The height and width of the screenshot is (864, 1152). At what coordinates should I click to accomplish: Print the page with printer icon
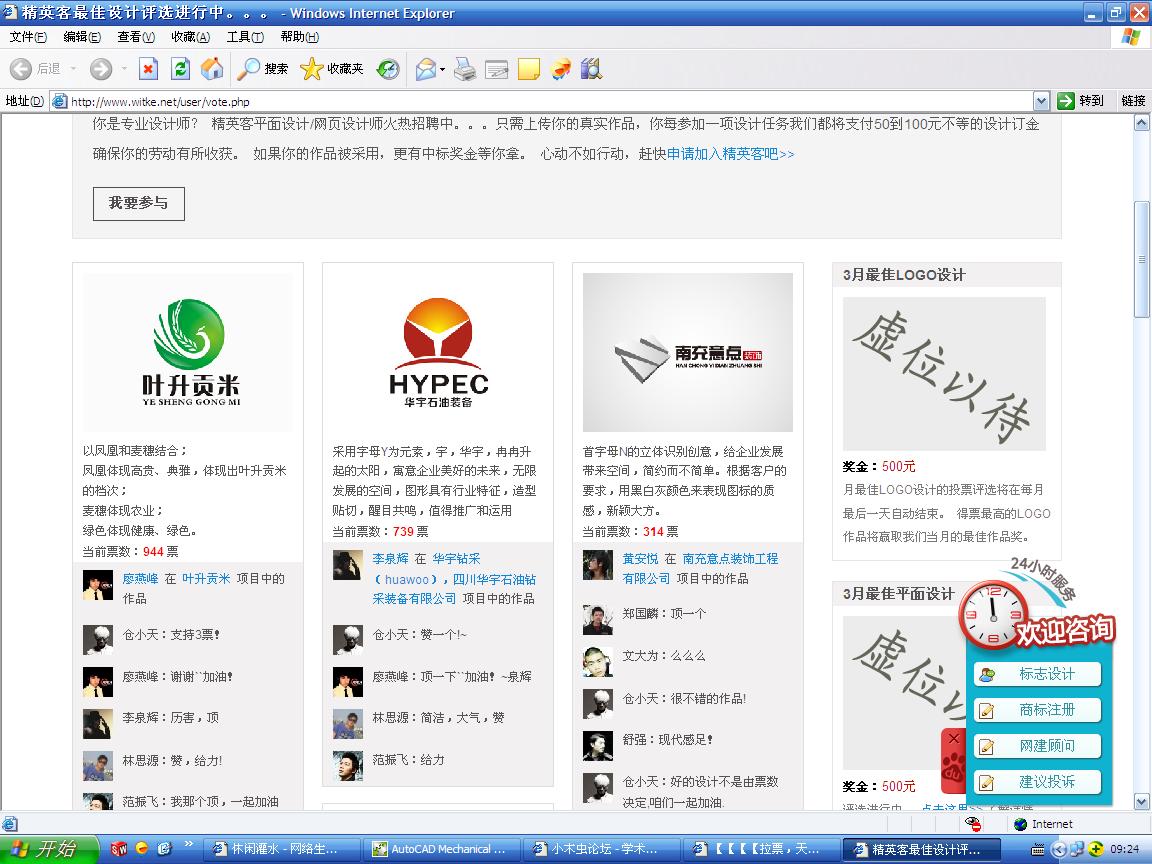point(464,69)
